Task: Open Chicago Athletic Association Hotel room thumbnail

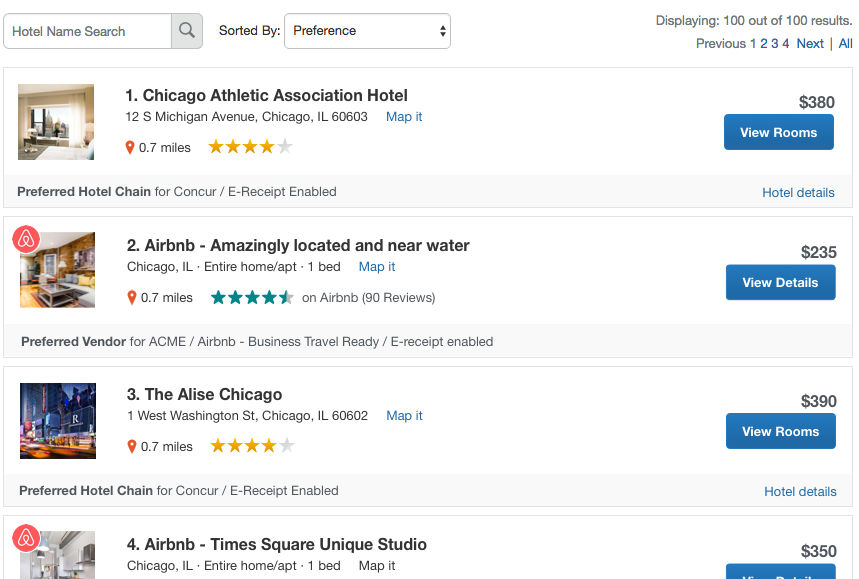Action: [56, 122]
